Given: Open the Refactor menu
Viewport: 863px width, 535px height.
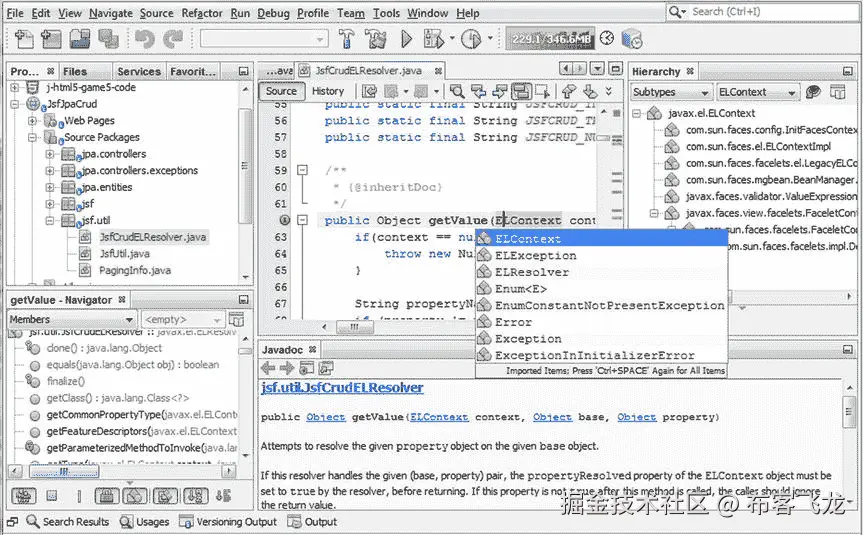Looking at the screenshot, I should click(202, 13).
